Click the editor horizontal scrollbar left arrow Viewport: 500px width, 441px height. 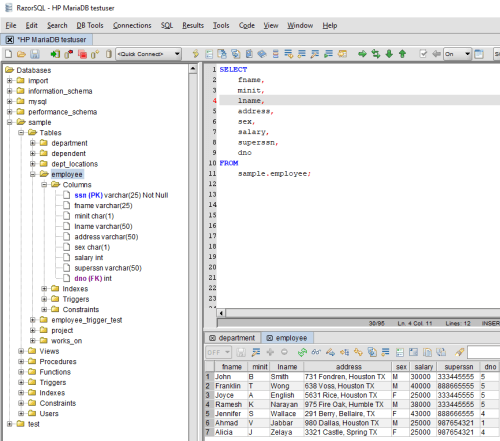[x=221, y=313]
